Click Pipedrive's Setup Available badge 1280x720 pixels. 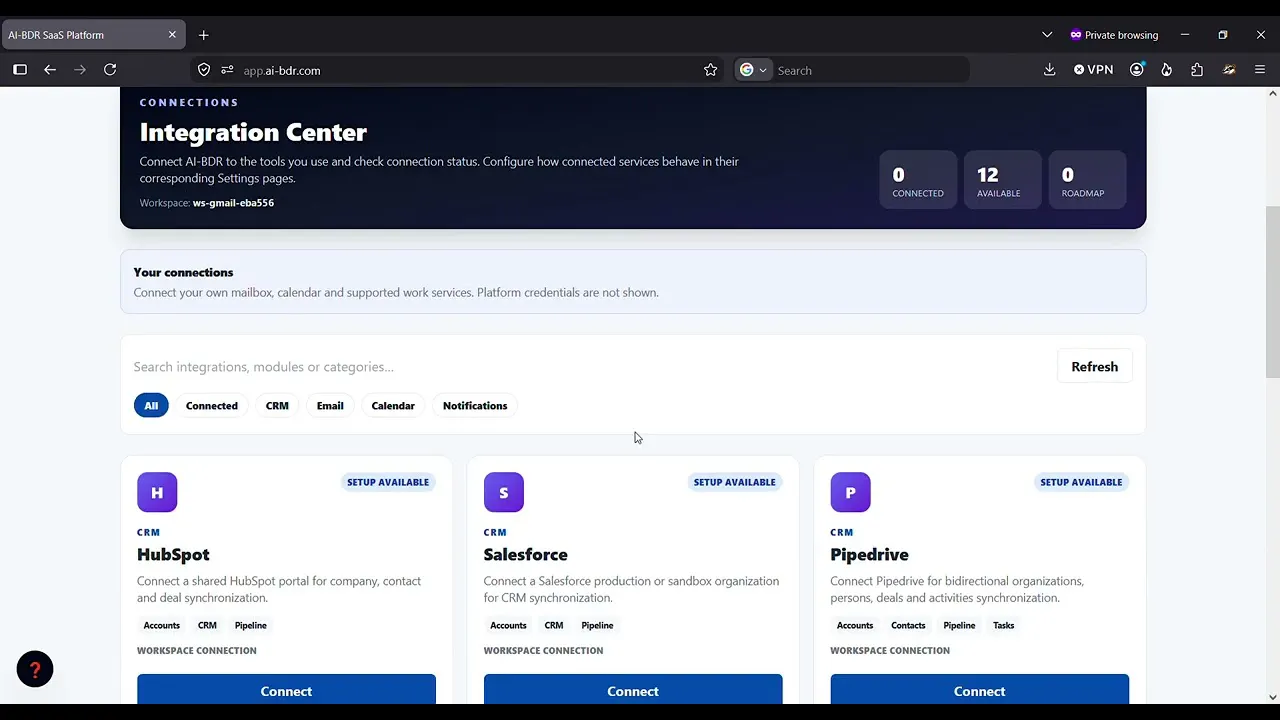tap(1081, 482)
